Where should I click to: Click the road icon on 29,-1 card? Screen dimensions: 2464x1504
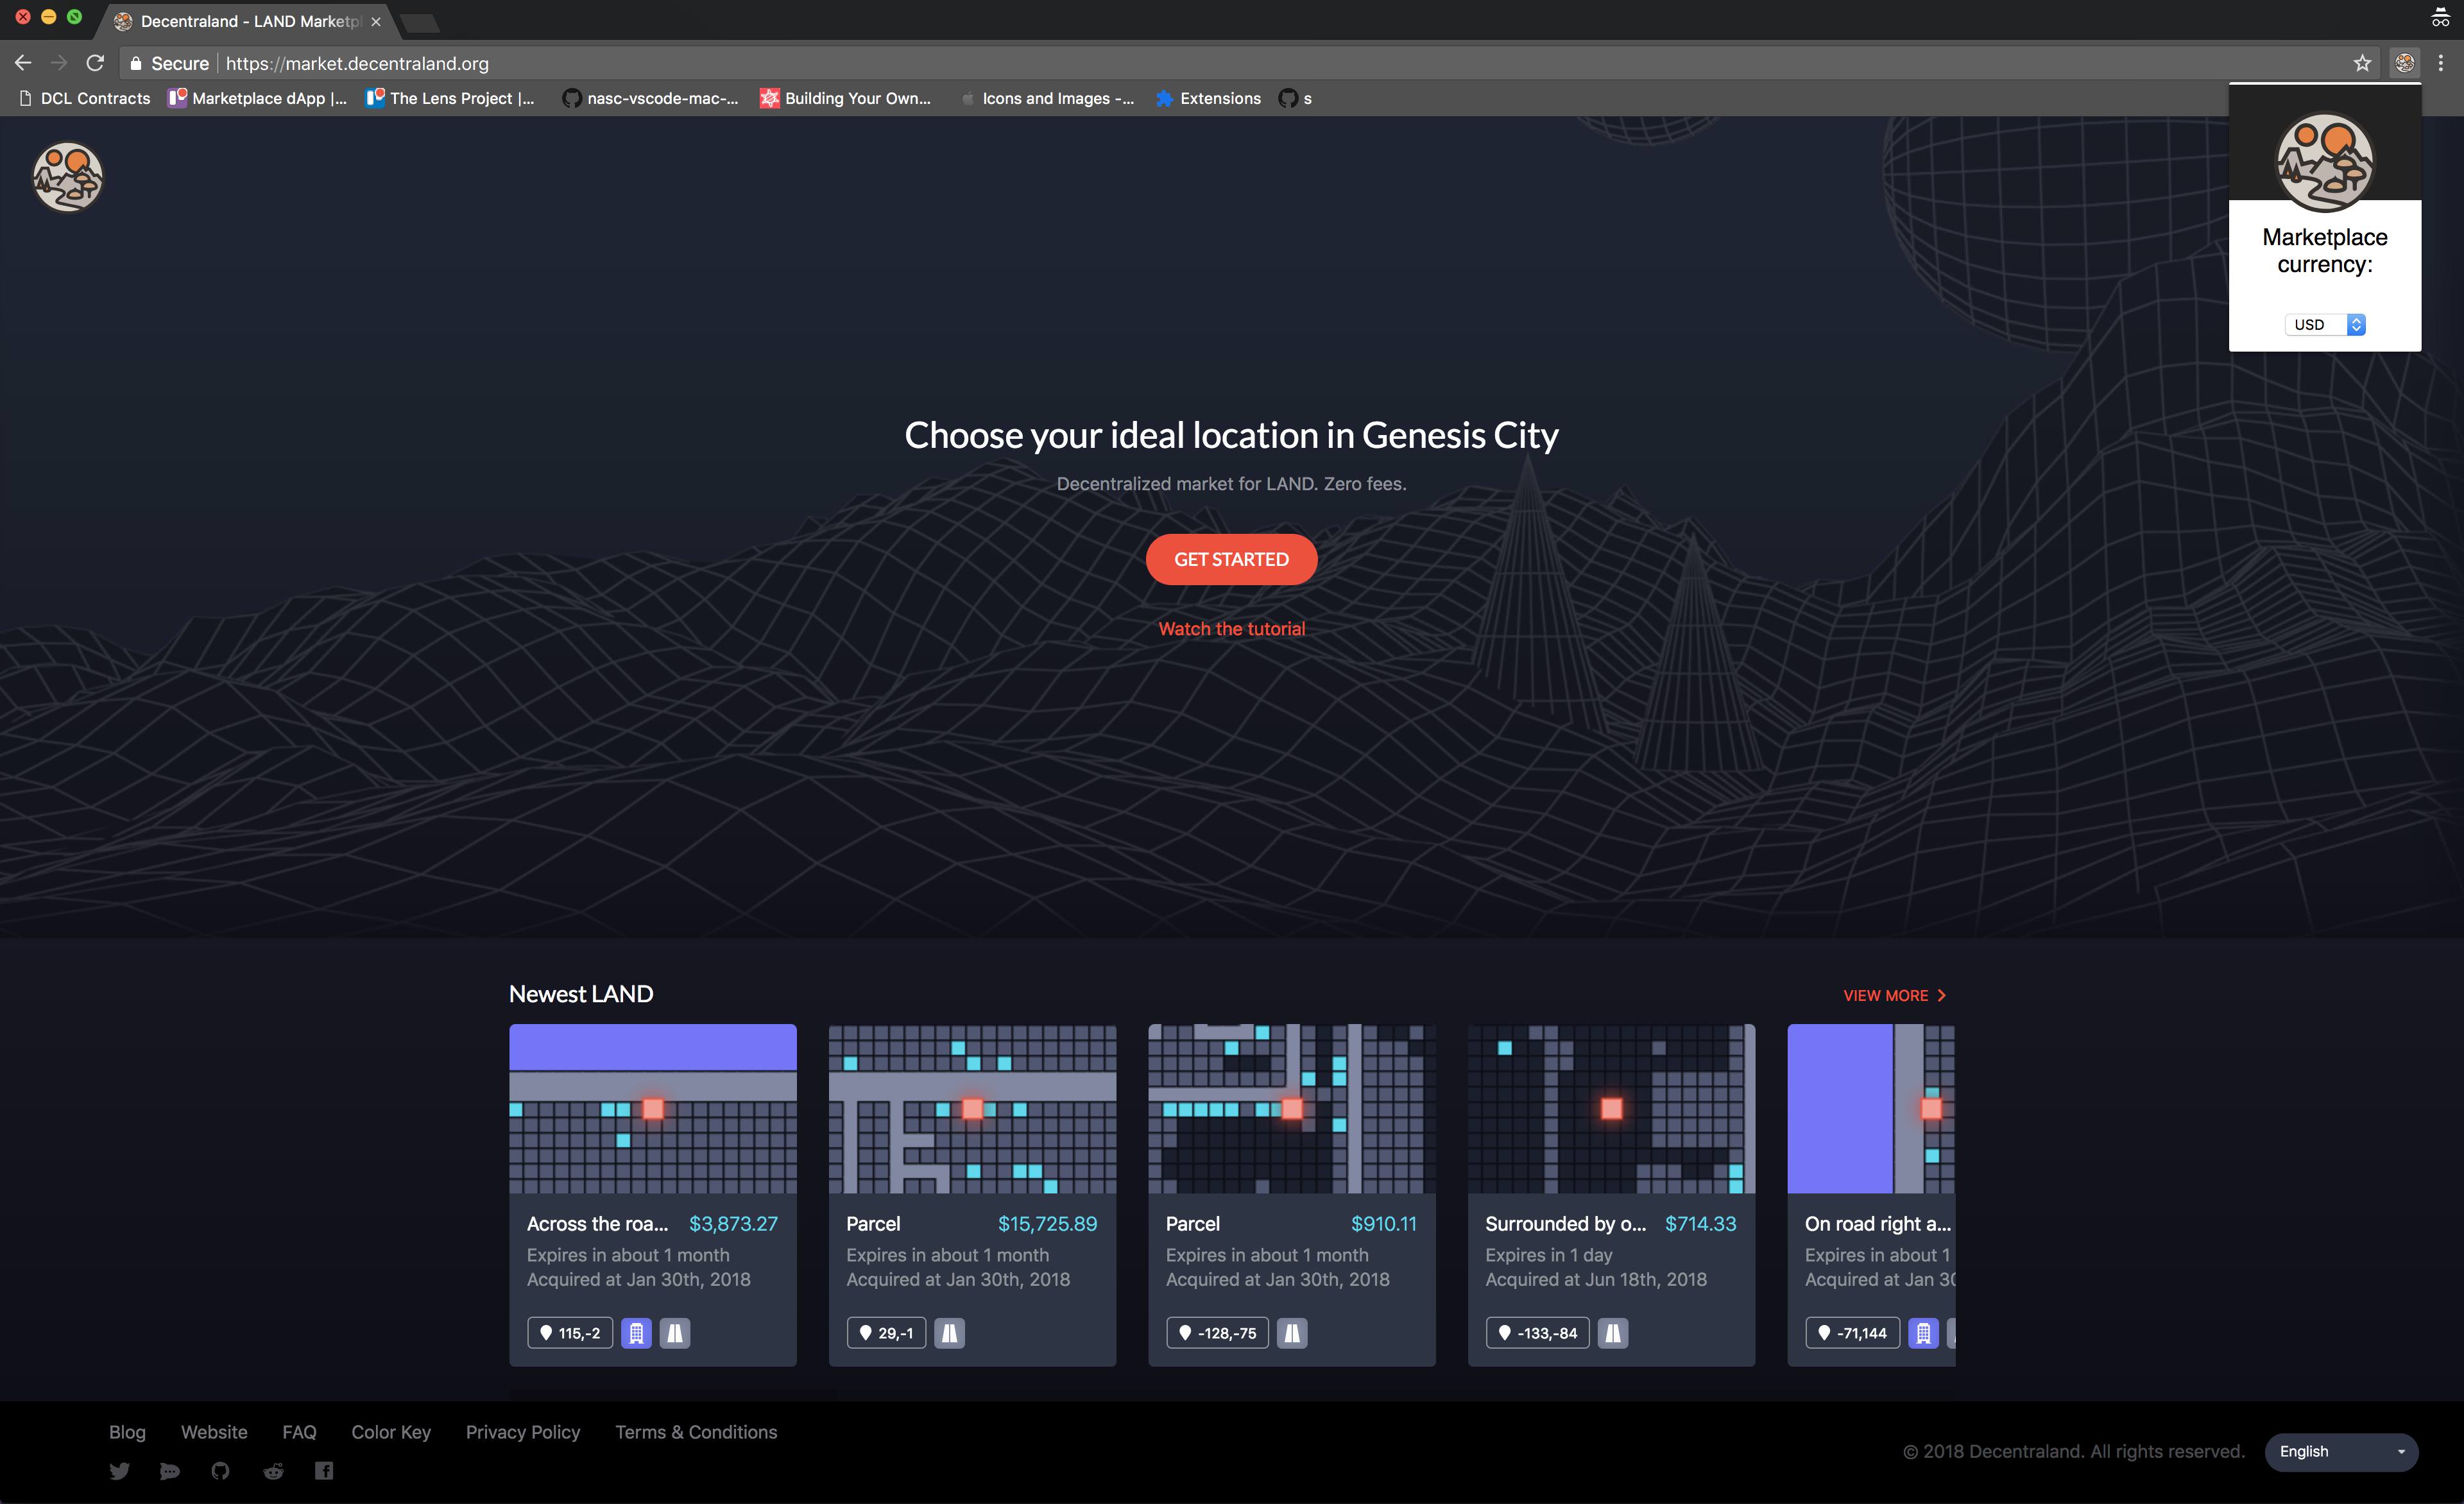click(x=949, y=1333)
